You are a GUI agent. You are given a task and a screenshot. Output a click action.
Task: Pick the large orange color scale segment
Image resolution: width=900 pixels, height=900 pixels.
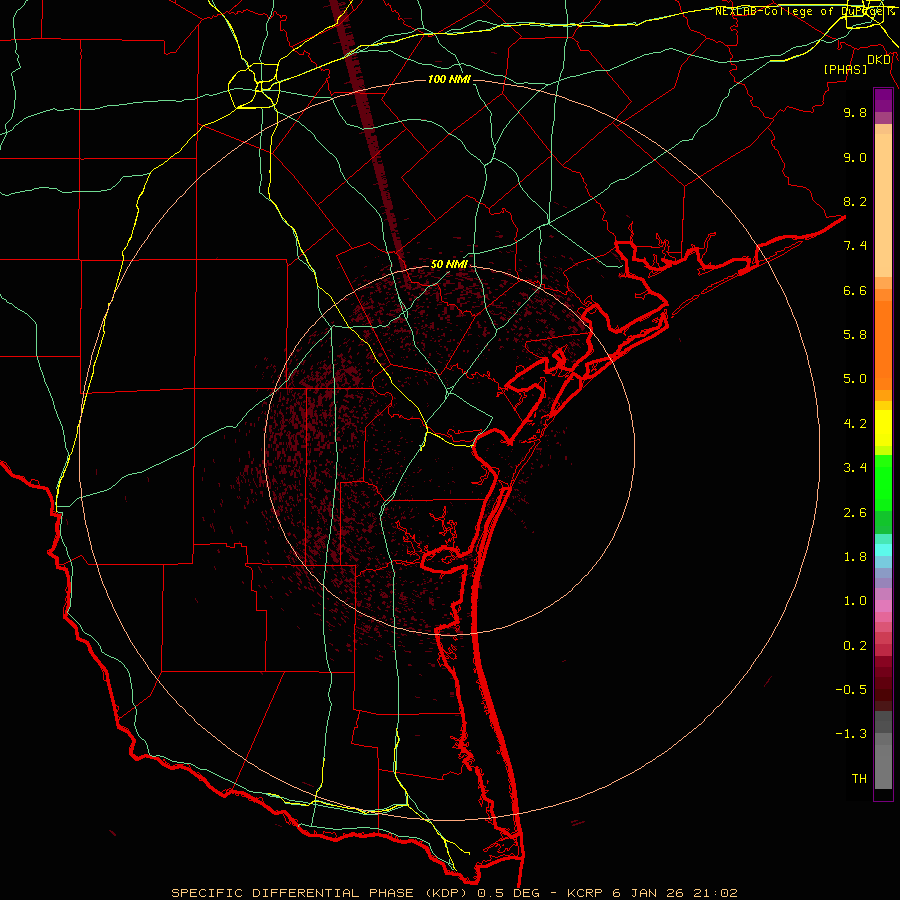tap(883, 346)
